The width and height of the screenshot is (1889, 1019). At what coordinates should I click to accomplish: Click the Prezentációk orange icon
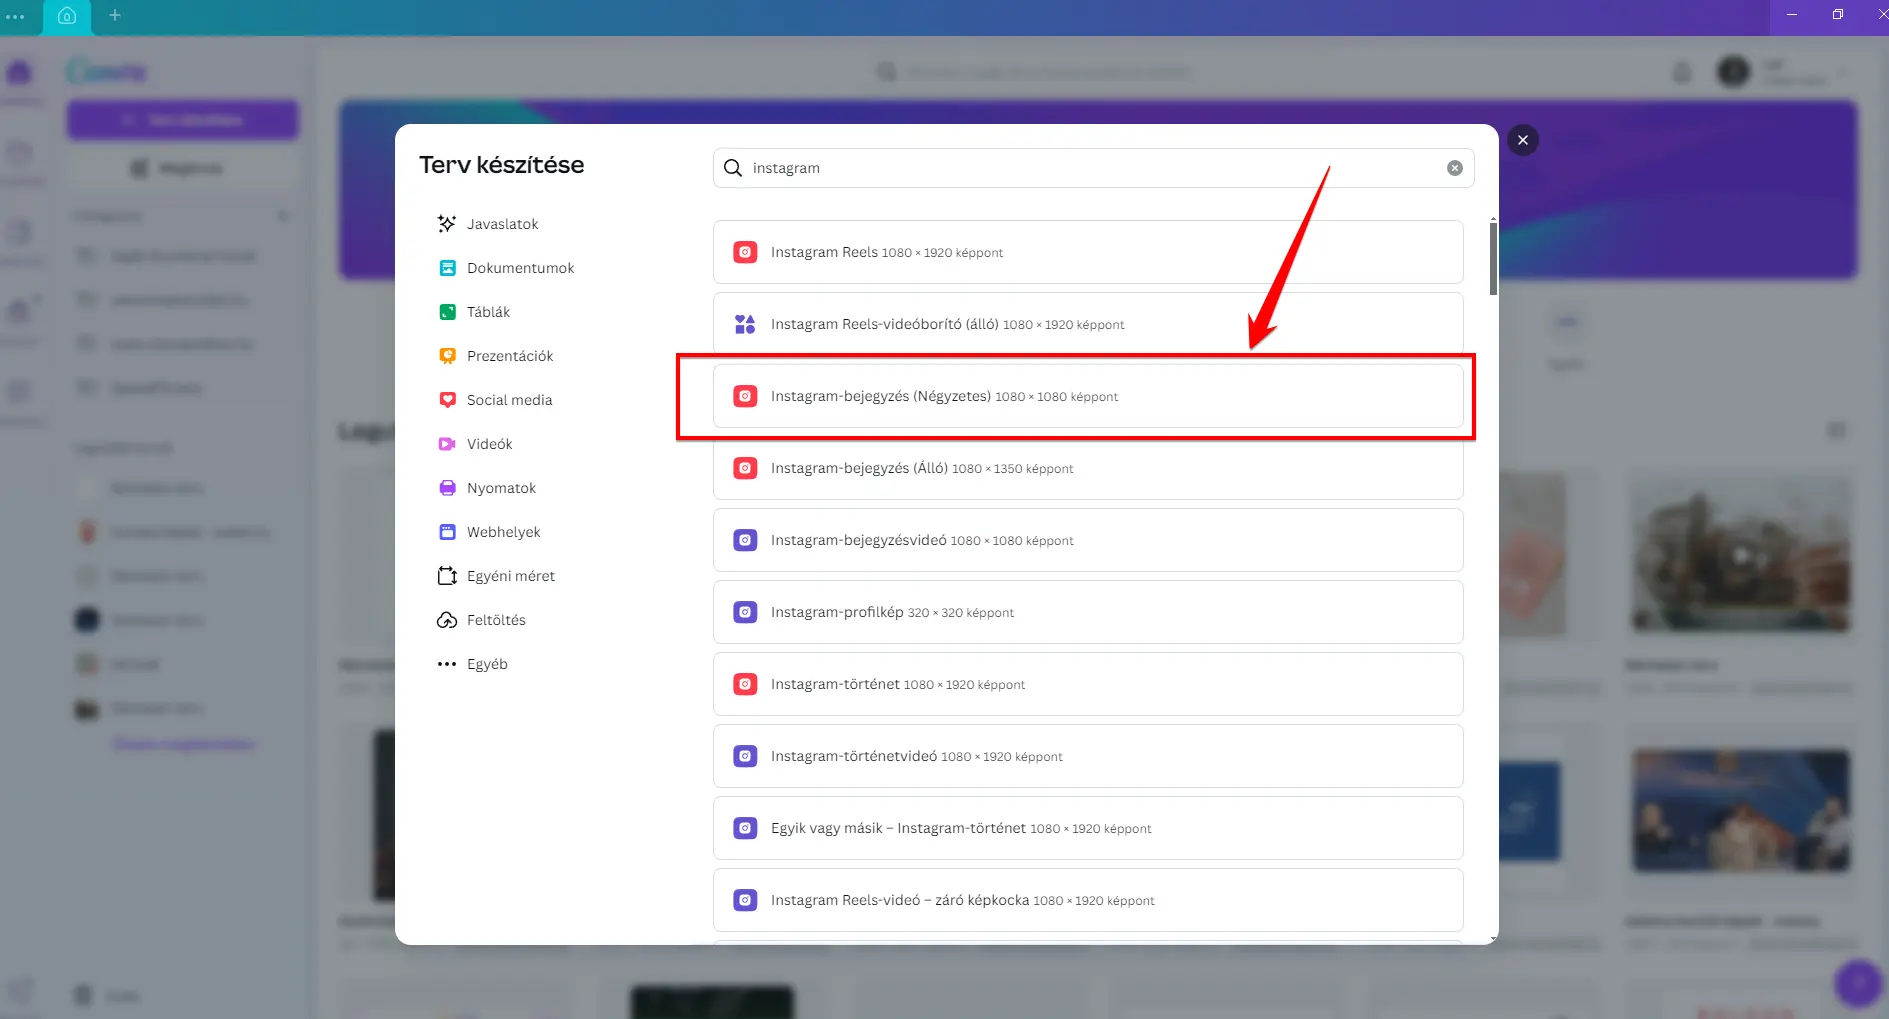447,356
